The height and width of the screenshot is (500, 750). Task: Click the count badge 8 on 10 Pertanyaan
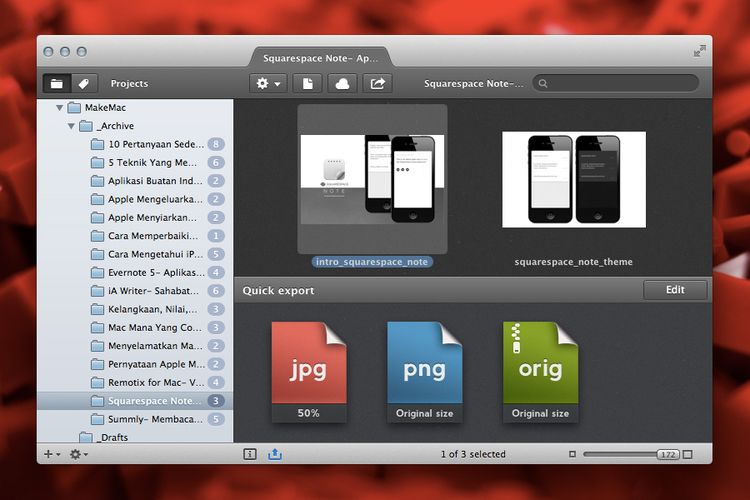coord(216,144)
